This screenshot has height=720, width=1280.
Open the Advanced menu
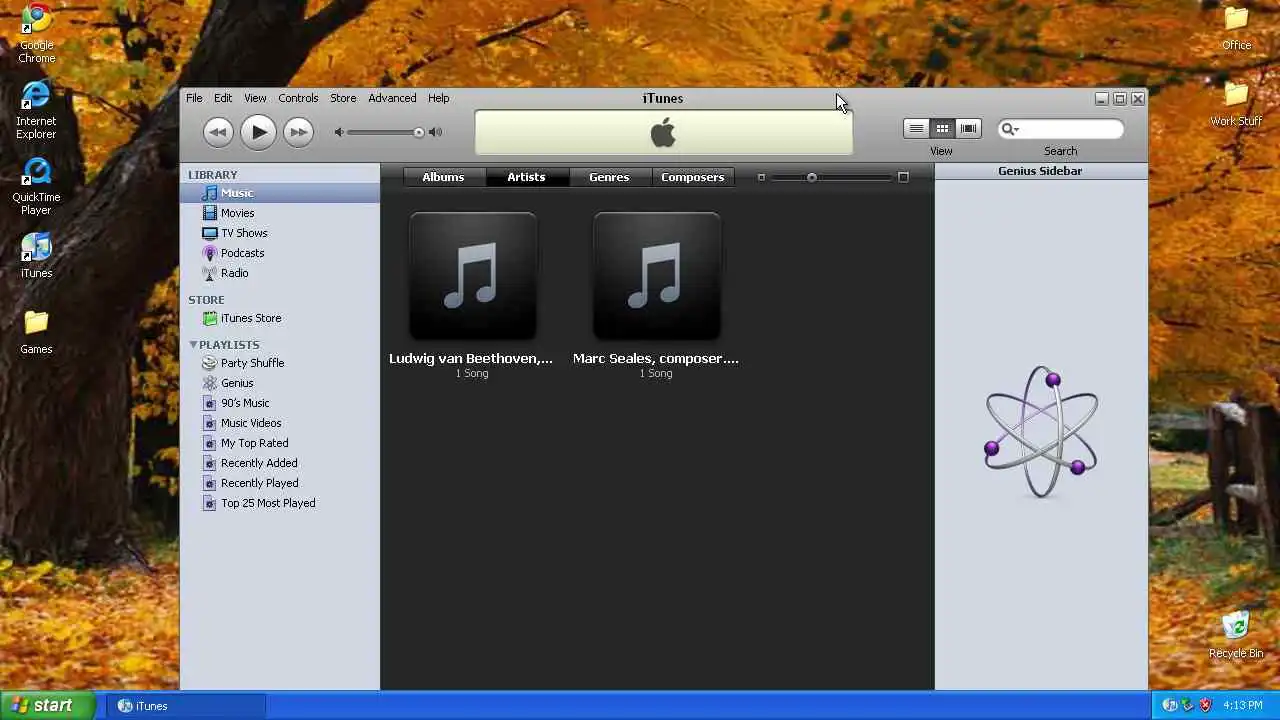click(x=392, y=98)
